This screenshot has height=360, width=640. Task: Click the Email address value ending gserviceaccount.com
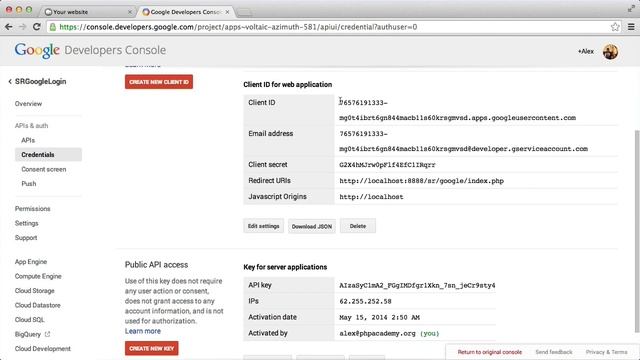coord(463,141)
